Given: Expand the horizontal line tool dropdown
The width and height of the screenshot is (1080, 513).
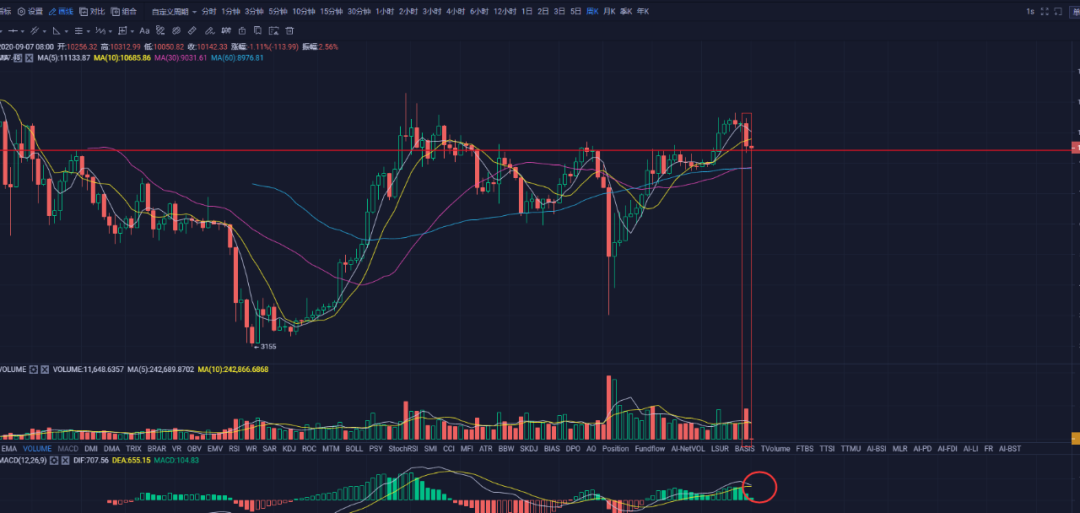Looking at the screenshot, I should coord(23,31).
